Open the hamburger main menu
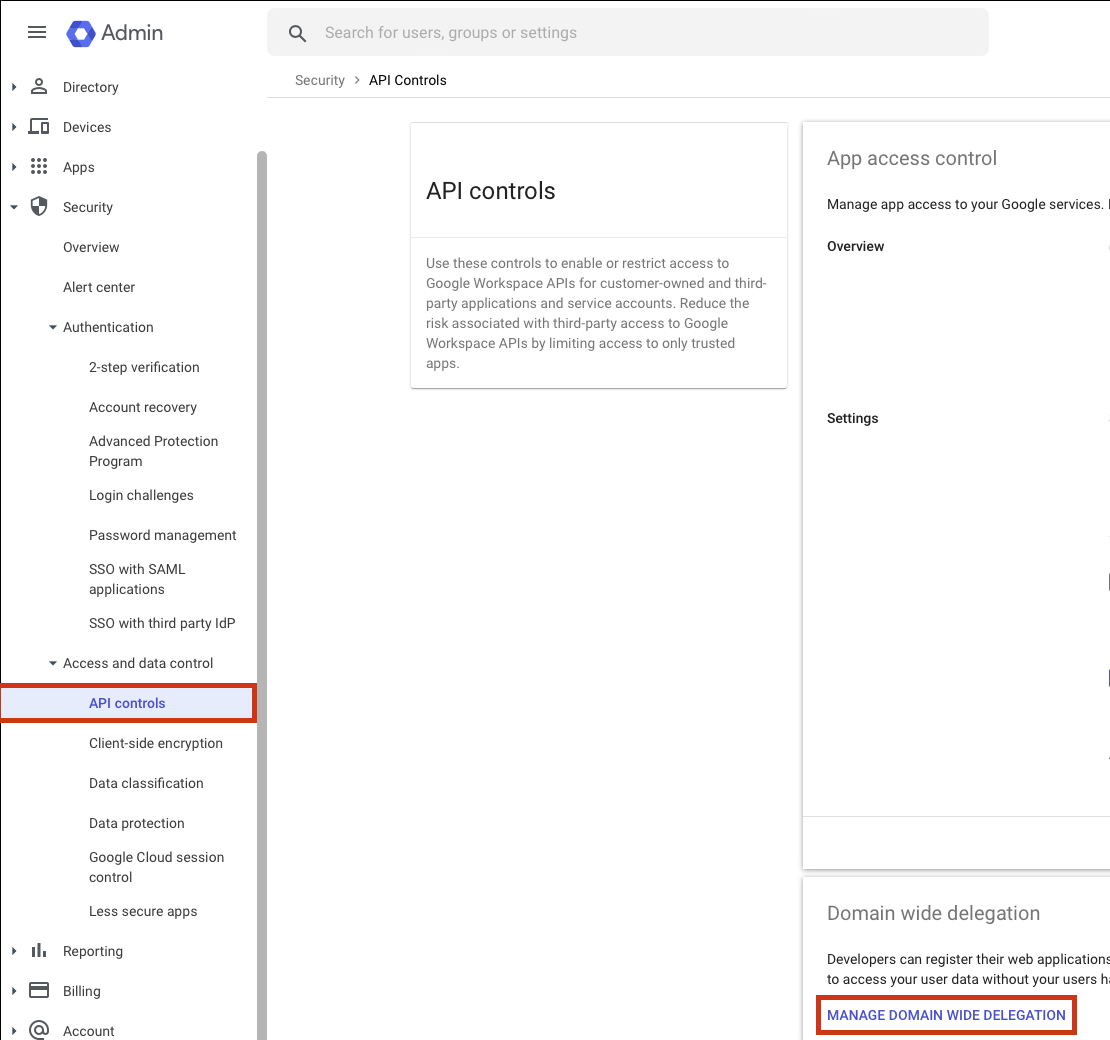Image resolution: width=1110 pixels, height=1040 pixels. pos(37,33)
